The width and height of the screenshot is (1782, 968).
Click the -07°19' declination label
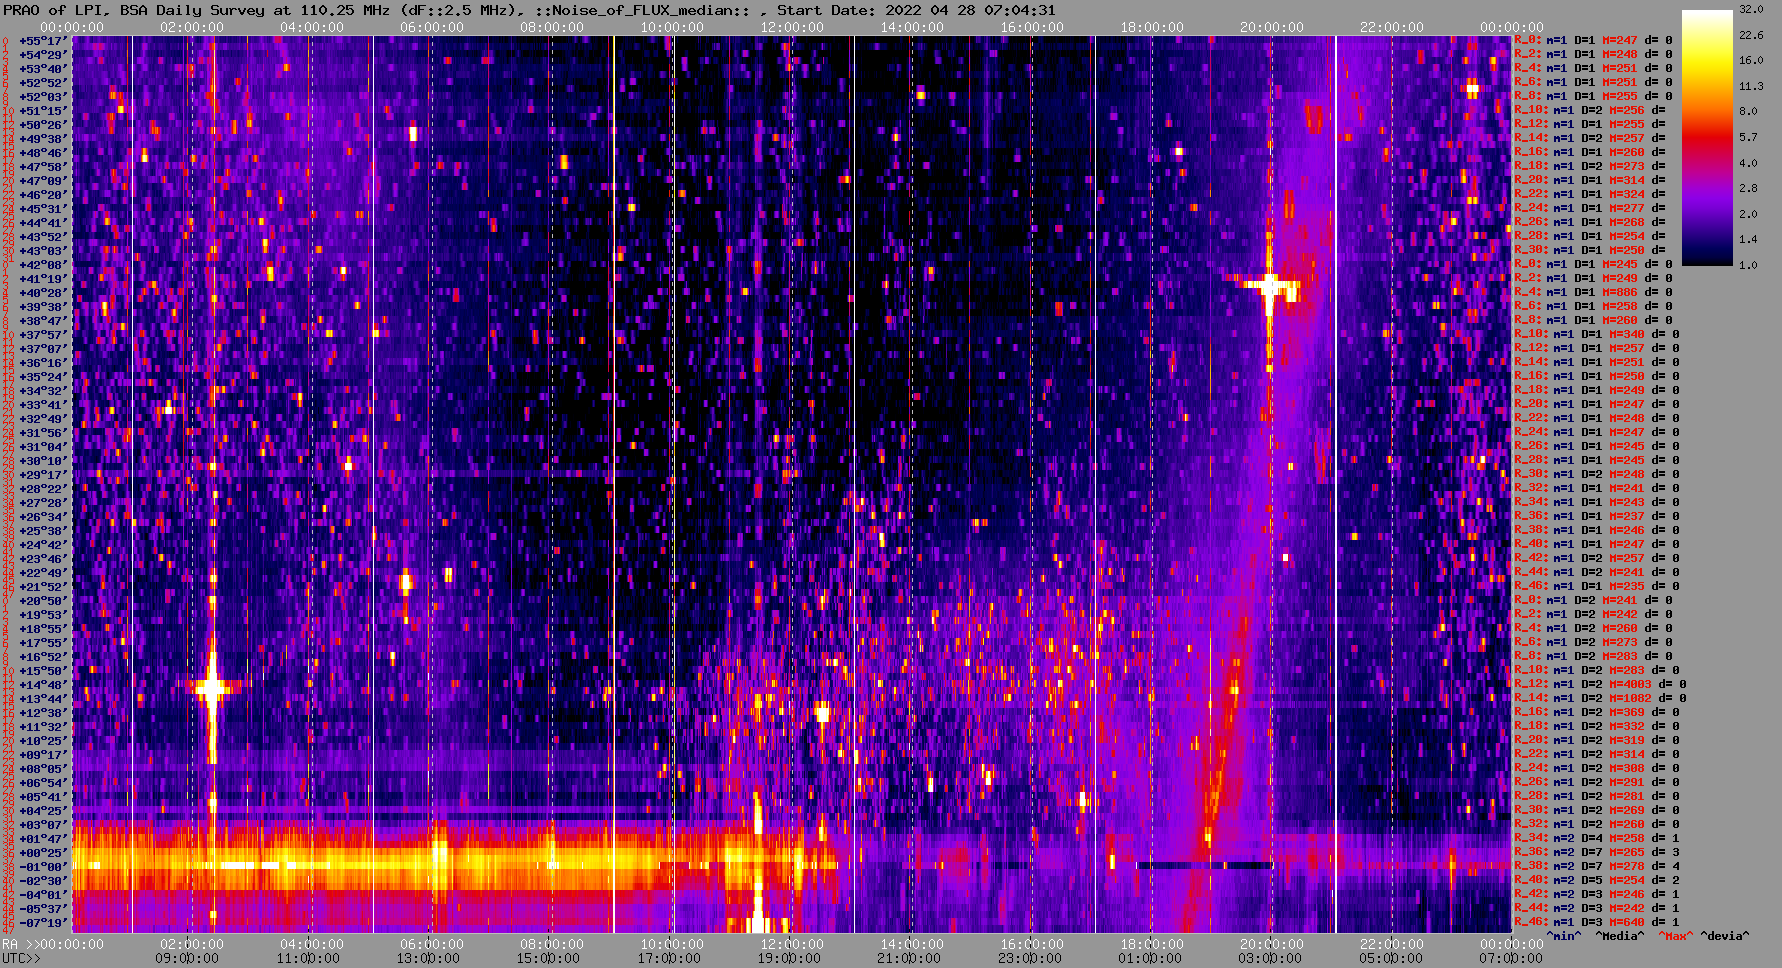[x=43, y=923]
